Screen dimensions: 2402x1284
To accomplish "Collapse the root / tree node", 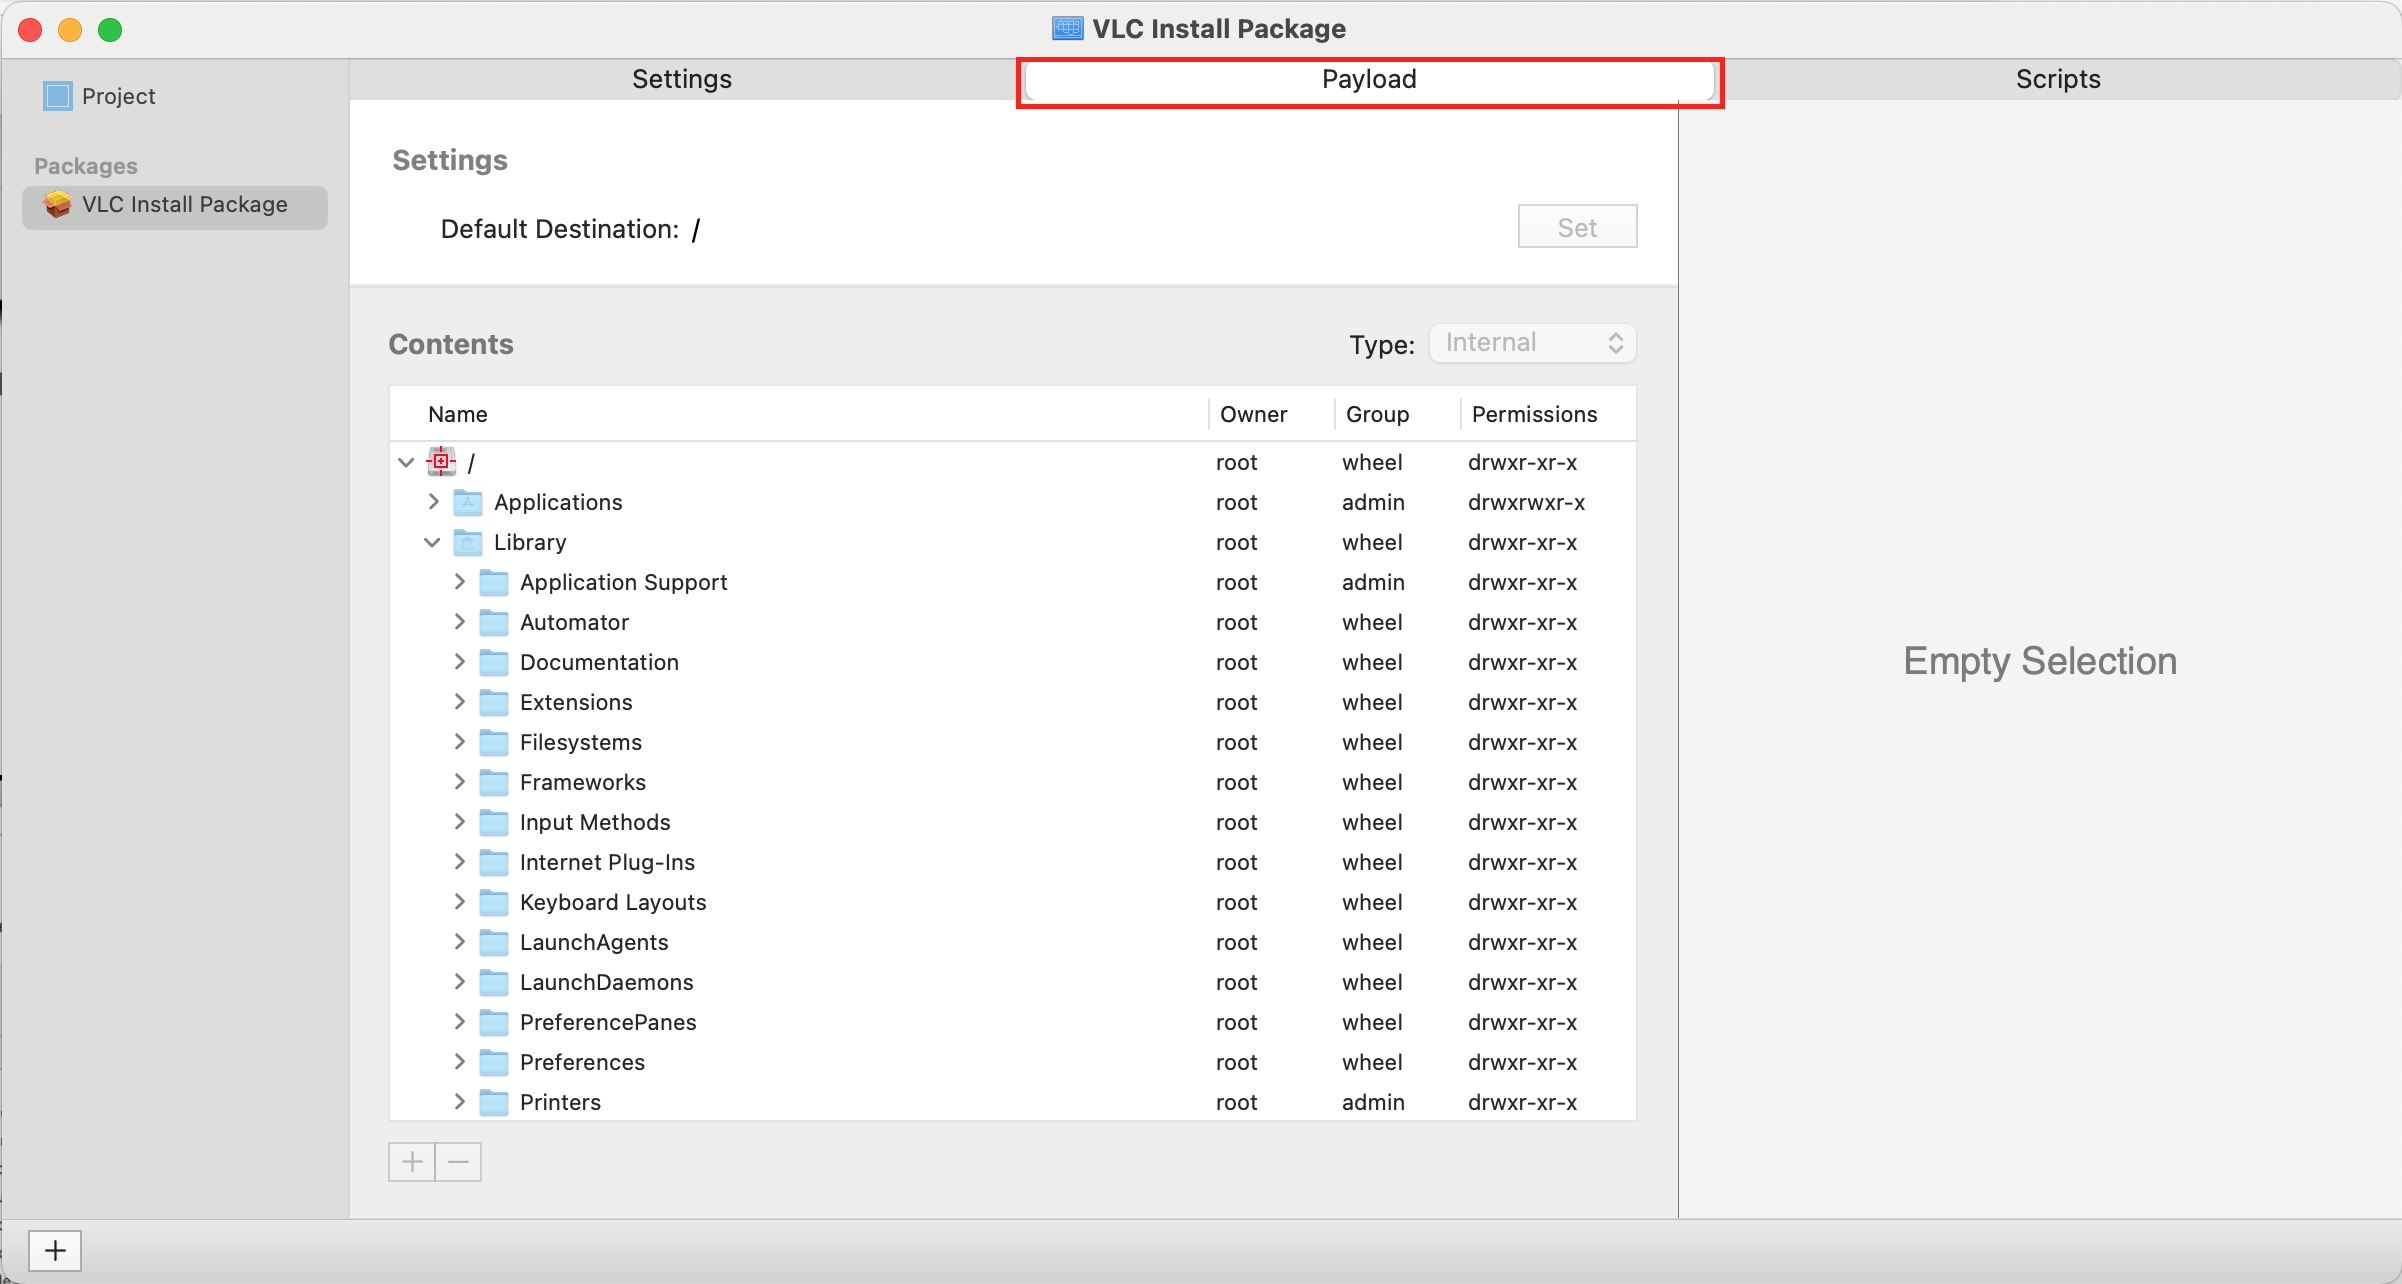I will coord(406,462).
